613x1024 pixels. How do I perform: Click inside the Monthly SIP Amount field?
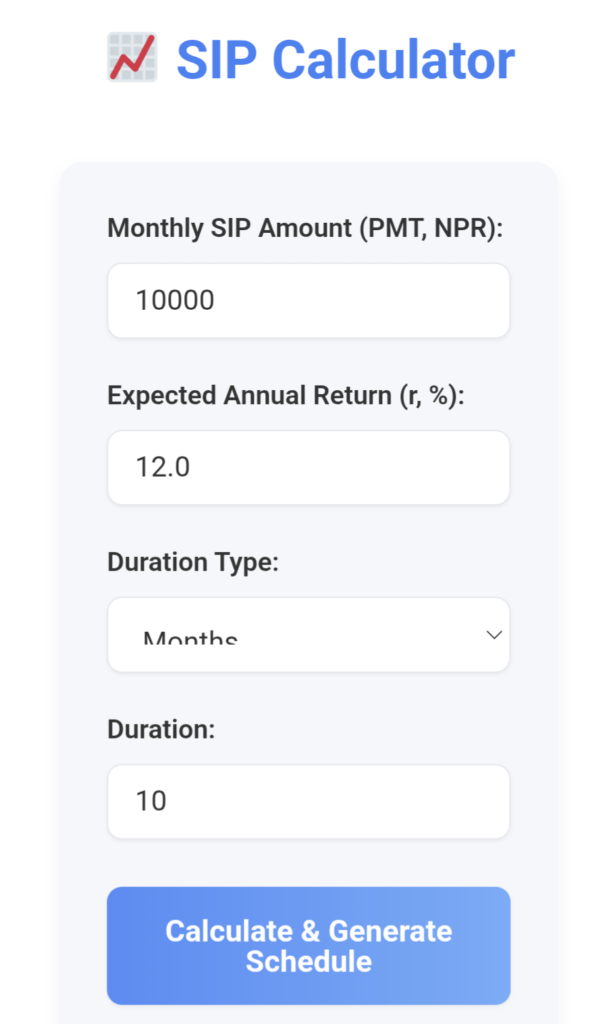pos(308,300)
